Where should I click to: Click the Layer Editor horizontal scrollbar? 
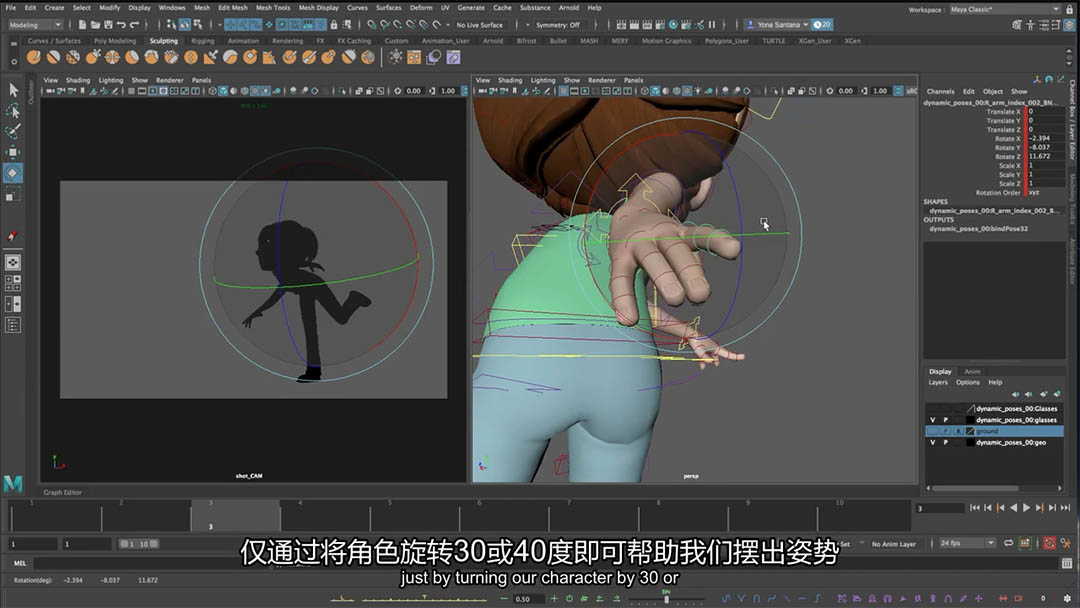(995, 488)
